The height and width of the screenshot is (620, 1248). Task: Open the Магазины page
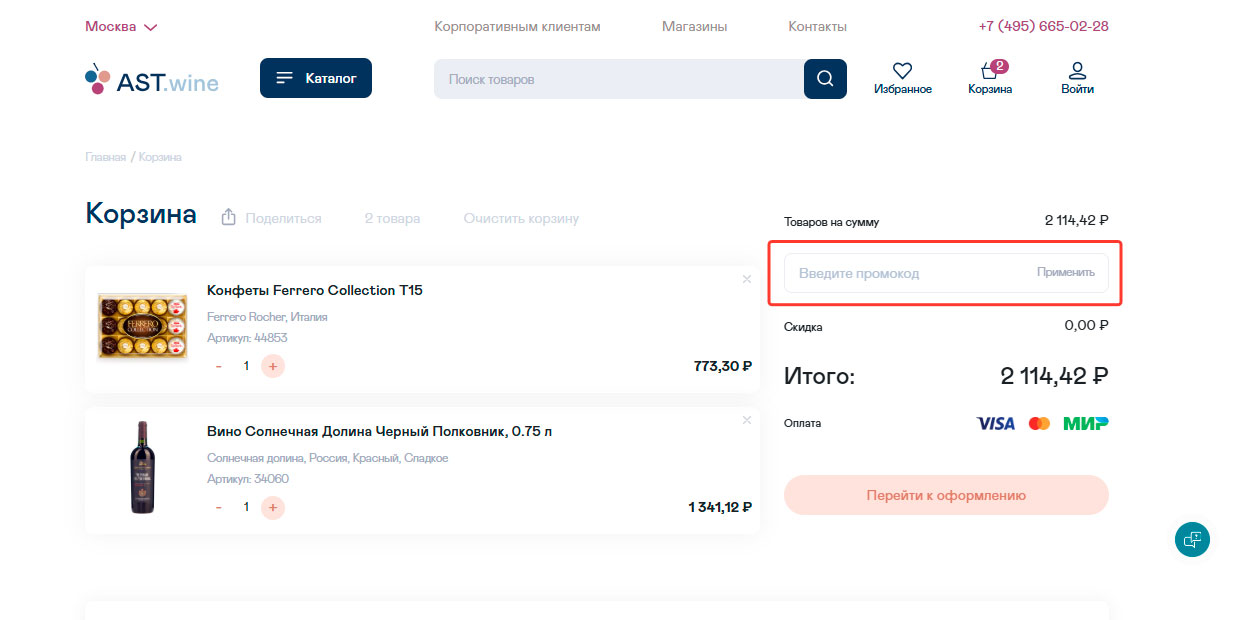click(x=694, y=27)
